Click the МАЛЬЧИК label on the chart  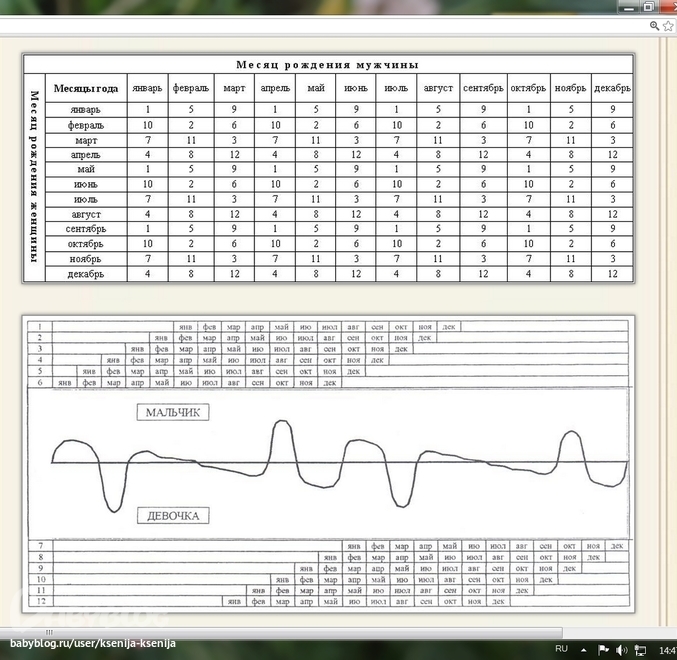pyautogui.click(x=173, y=412)
